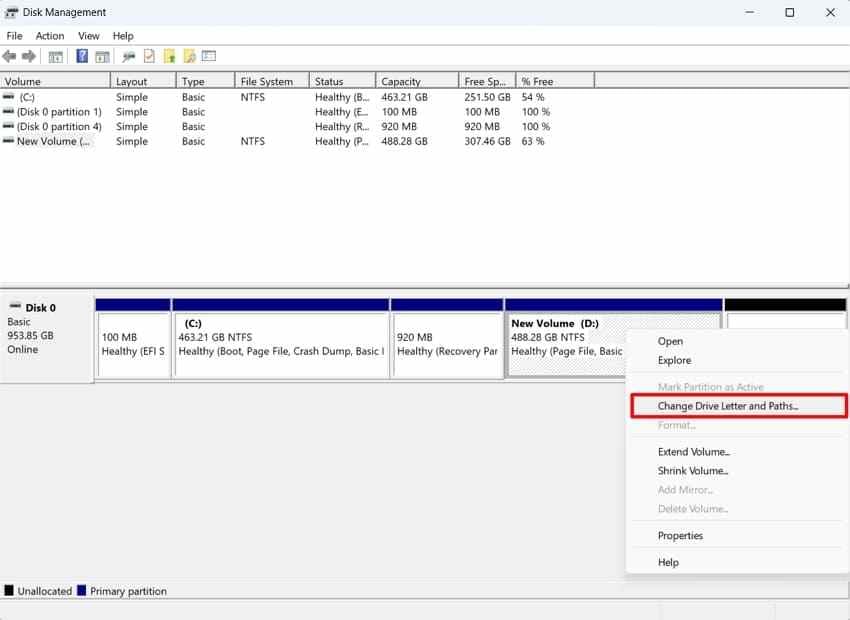Click the black Unallocated legend swatch
The image size is (850, 620).
pyautogui.click(x=9, y=591)
